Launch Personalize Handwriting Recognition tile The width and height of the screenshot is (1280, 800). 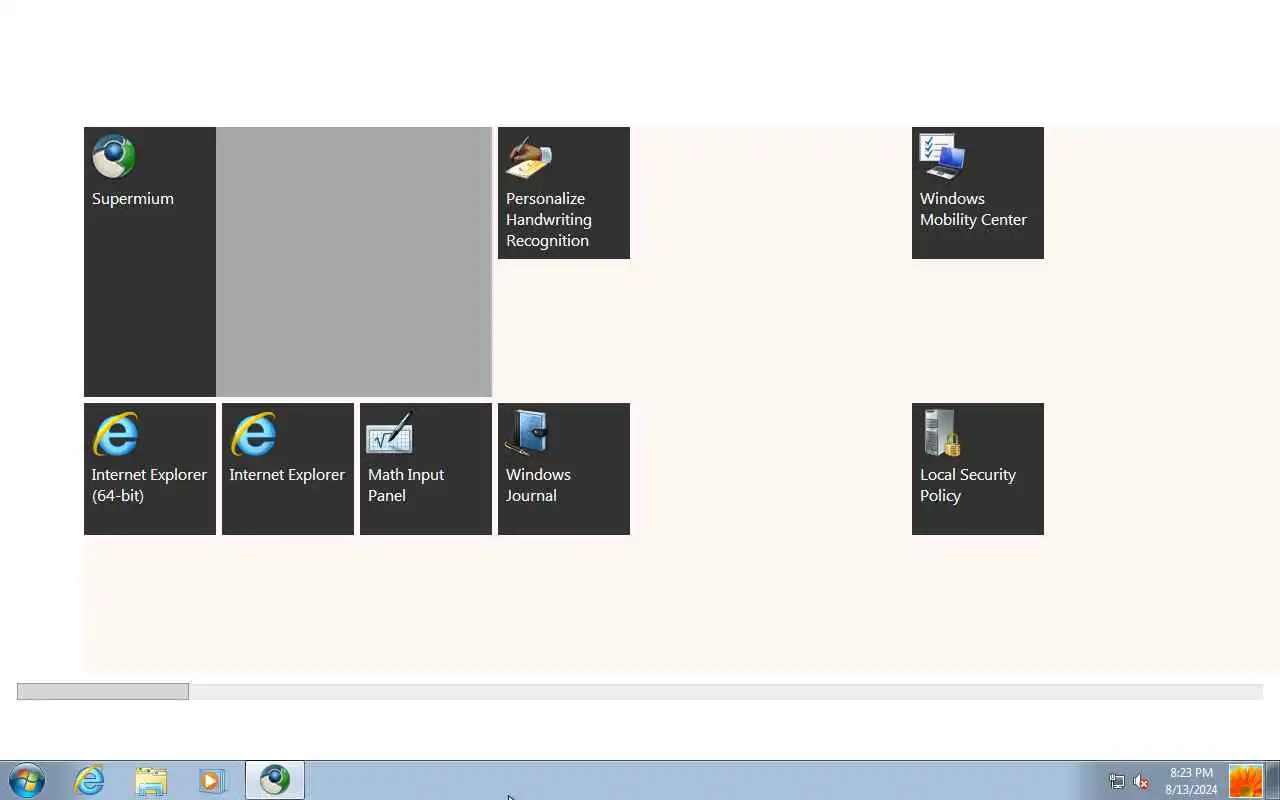(564, 193)
